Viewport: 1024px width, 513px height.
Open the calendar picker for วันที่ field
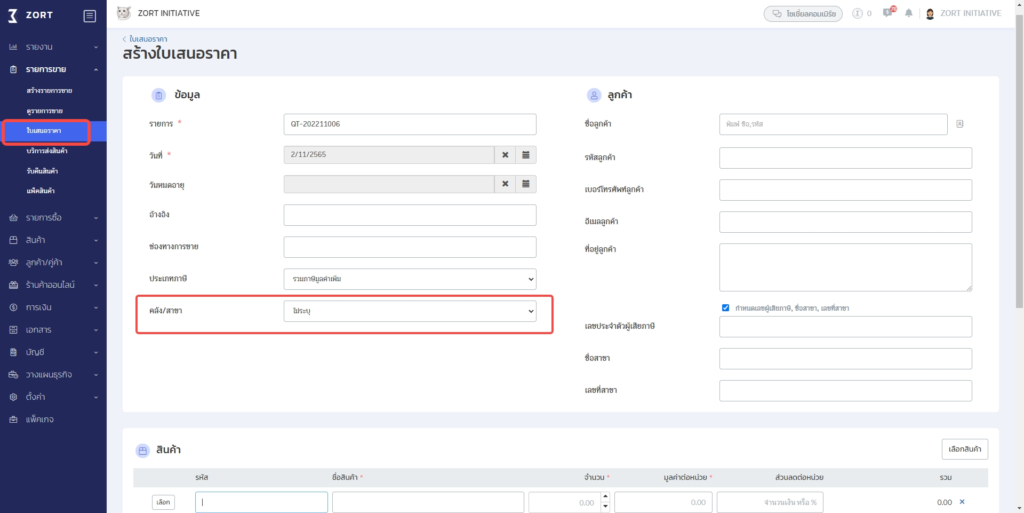point(526,155)
